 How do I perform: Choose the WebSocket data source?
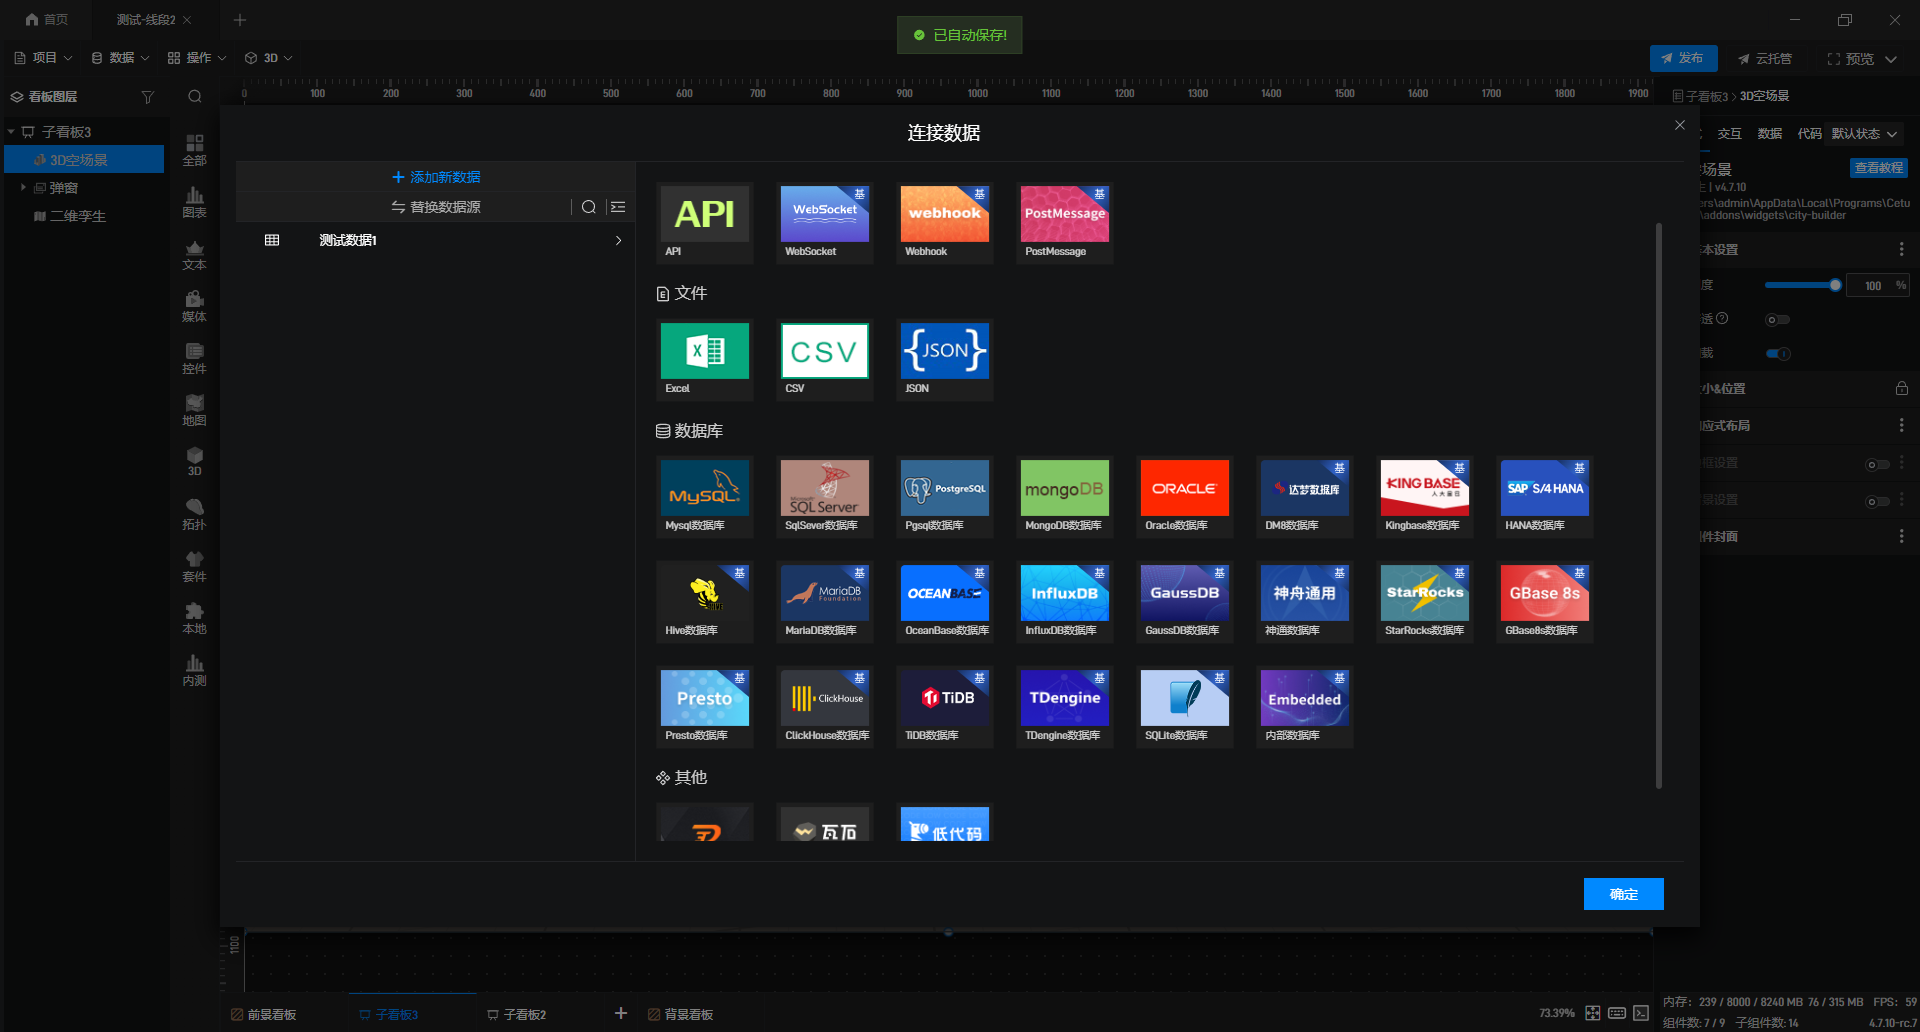(x=825, y=222)
